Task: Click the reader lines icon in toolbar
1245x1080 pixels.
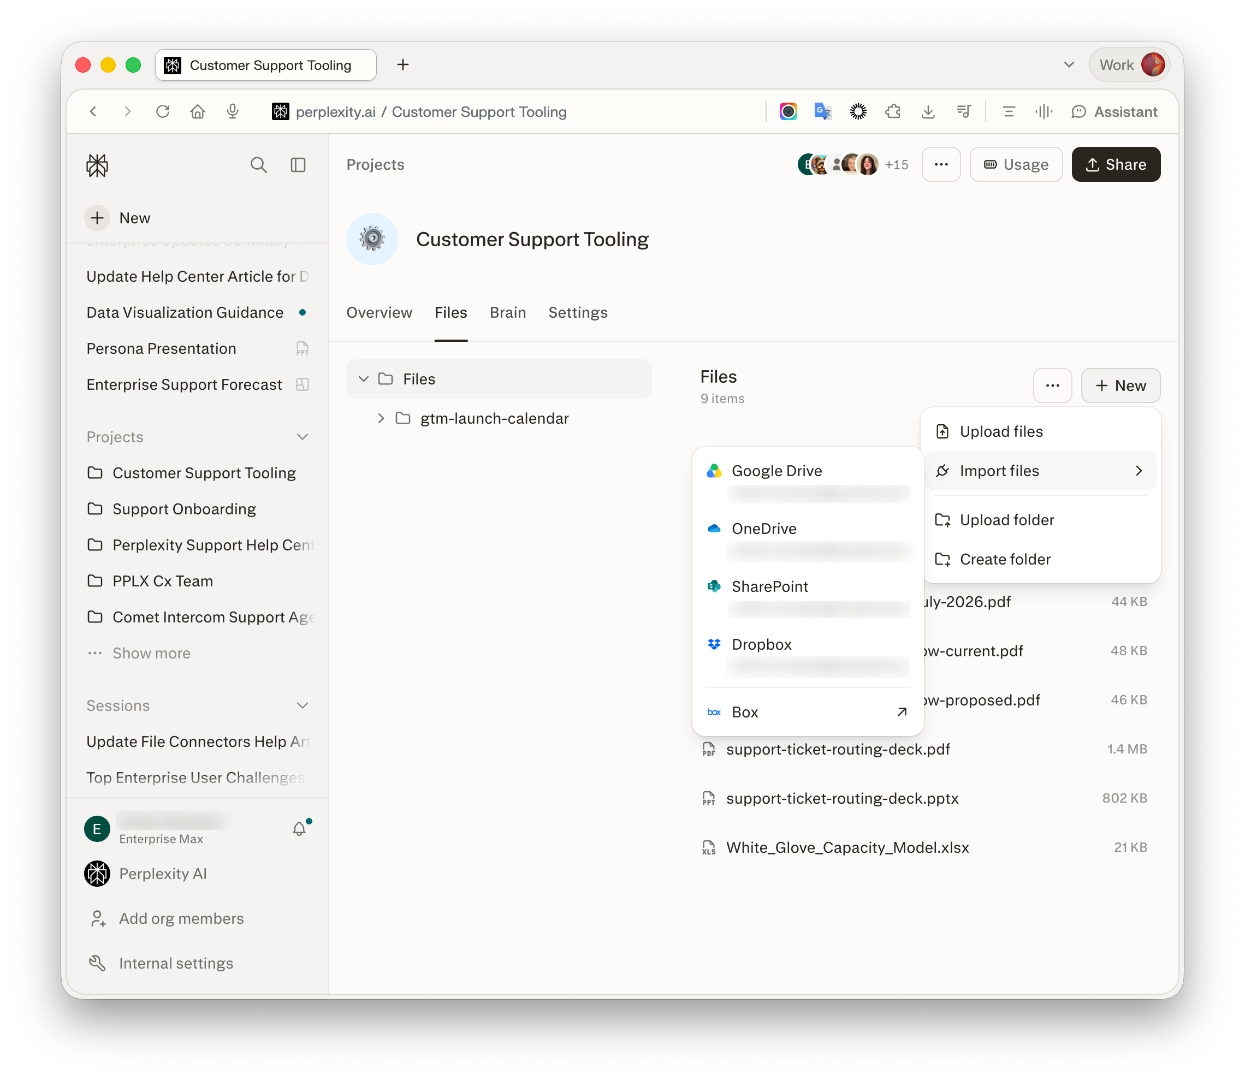Action: click(1009, 112)
